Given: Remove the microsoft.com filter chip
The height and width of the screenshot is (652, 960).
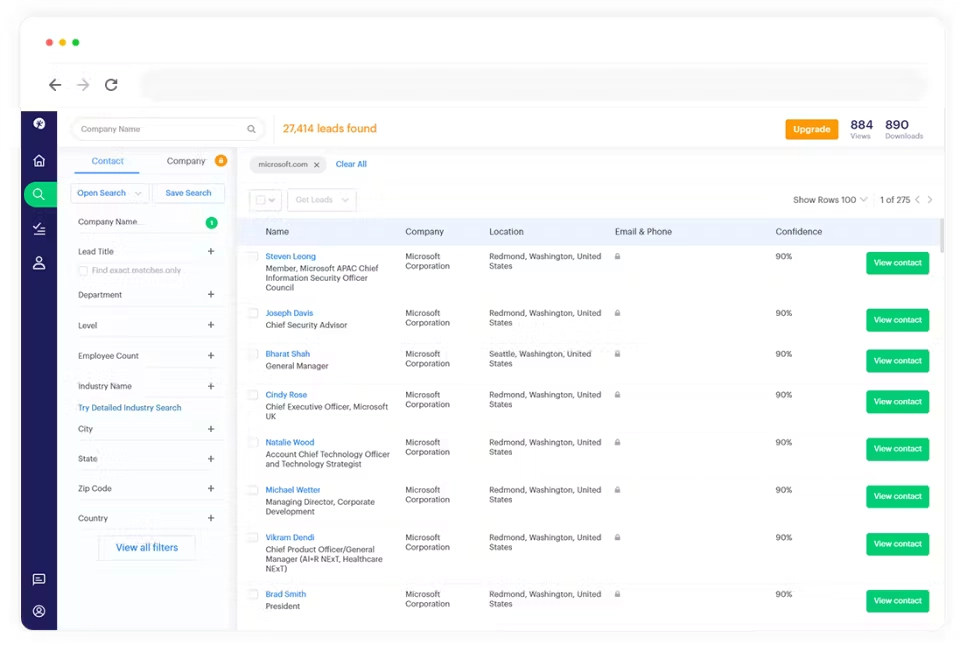Looking at the screenshot, I should pyautogui.click(x=317, y=165).
